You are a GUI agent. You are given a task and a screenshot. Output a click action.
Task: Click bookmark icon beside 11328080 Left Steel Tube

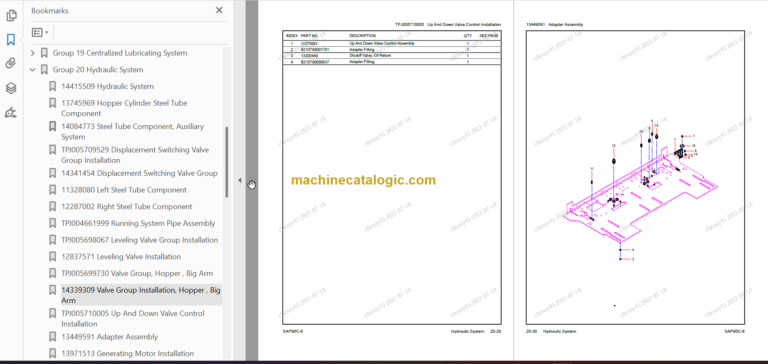pyautogui.click(x=52, y=190)
